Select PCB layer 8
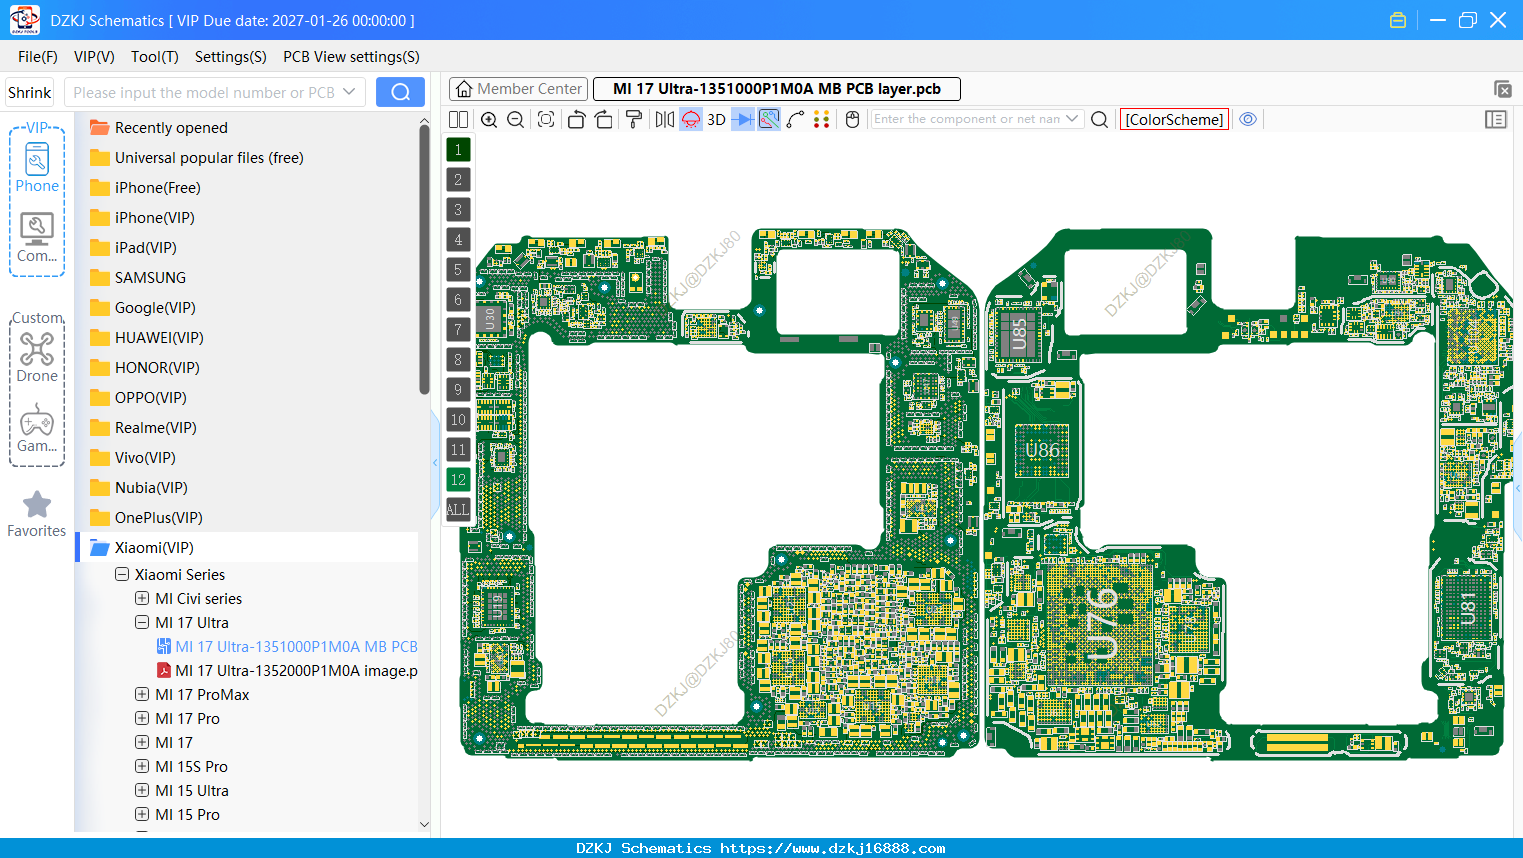 (x=458, y=360)
